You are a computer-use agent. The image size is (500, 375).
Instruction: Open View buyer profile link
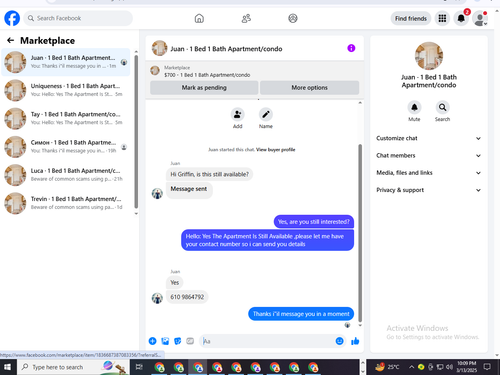pyautogui.click(x=275, y=150)
